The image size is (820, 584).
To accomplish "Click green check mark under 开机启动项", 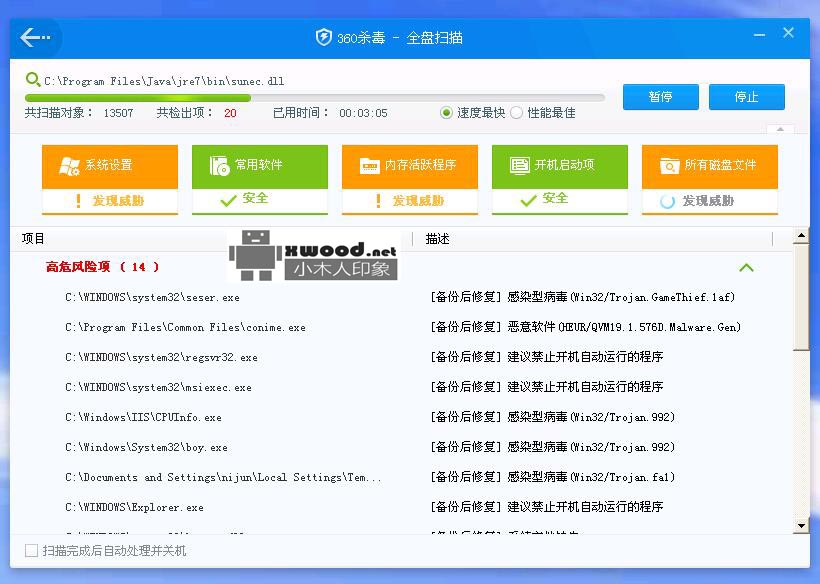I will [529, 200].
